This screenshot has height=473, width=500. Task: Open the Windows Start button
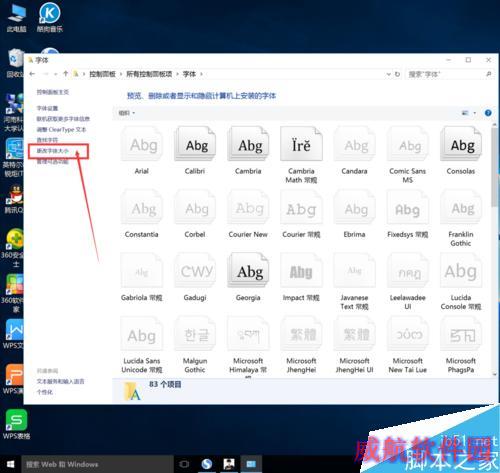click(x=10, y=464)
